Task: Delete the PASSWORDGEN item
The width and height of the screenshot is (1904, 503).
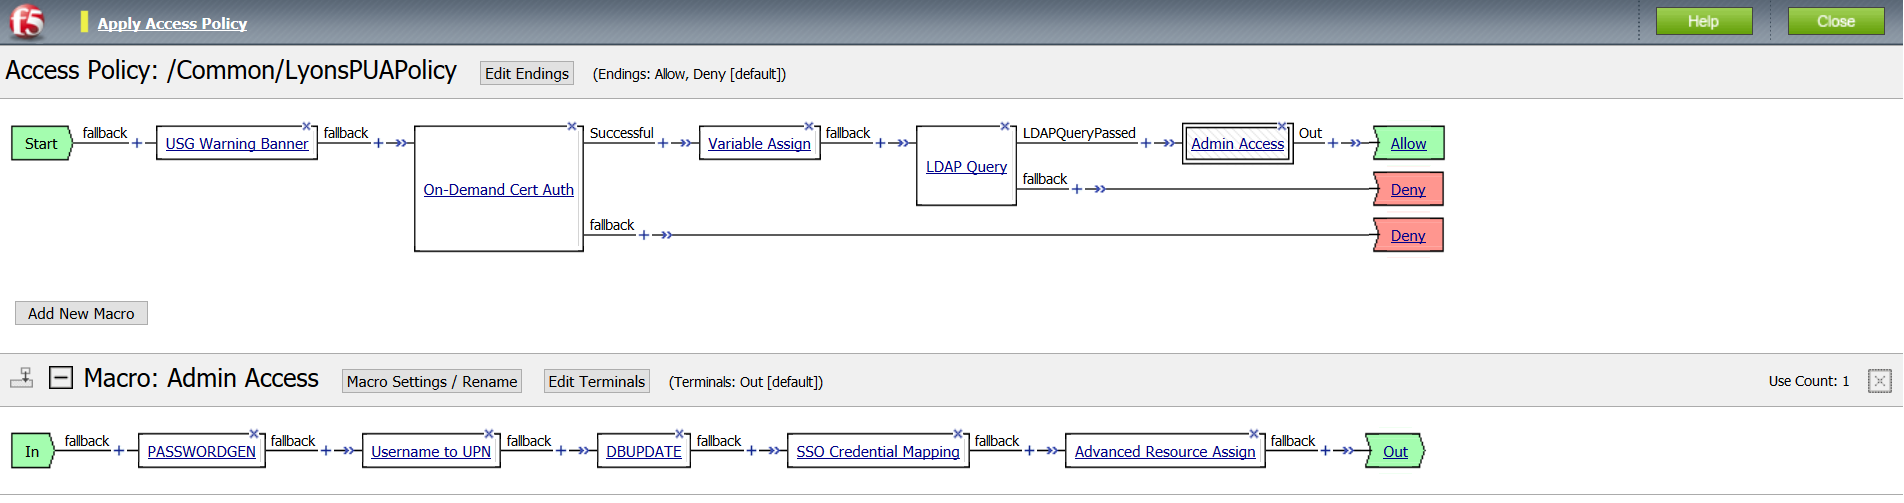Action: point(254,434)
